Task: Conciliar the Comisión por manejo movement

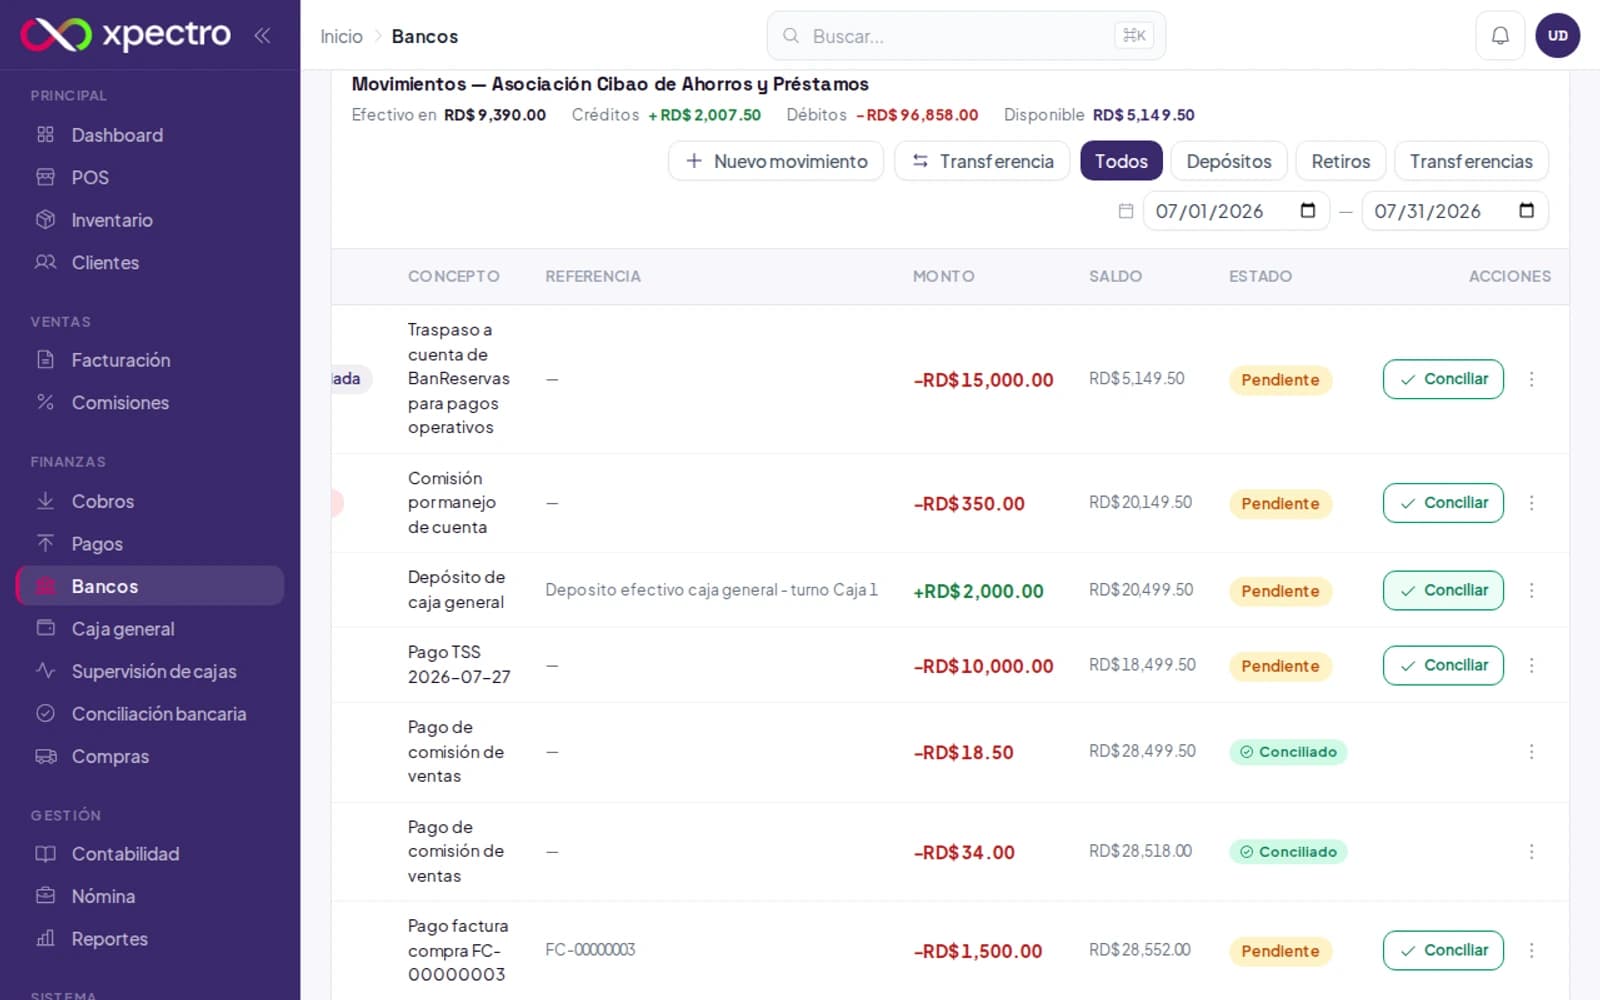Action: [x=1443, y=503]
